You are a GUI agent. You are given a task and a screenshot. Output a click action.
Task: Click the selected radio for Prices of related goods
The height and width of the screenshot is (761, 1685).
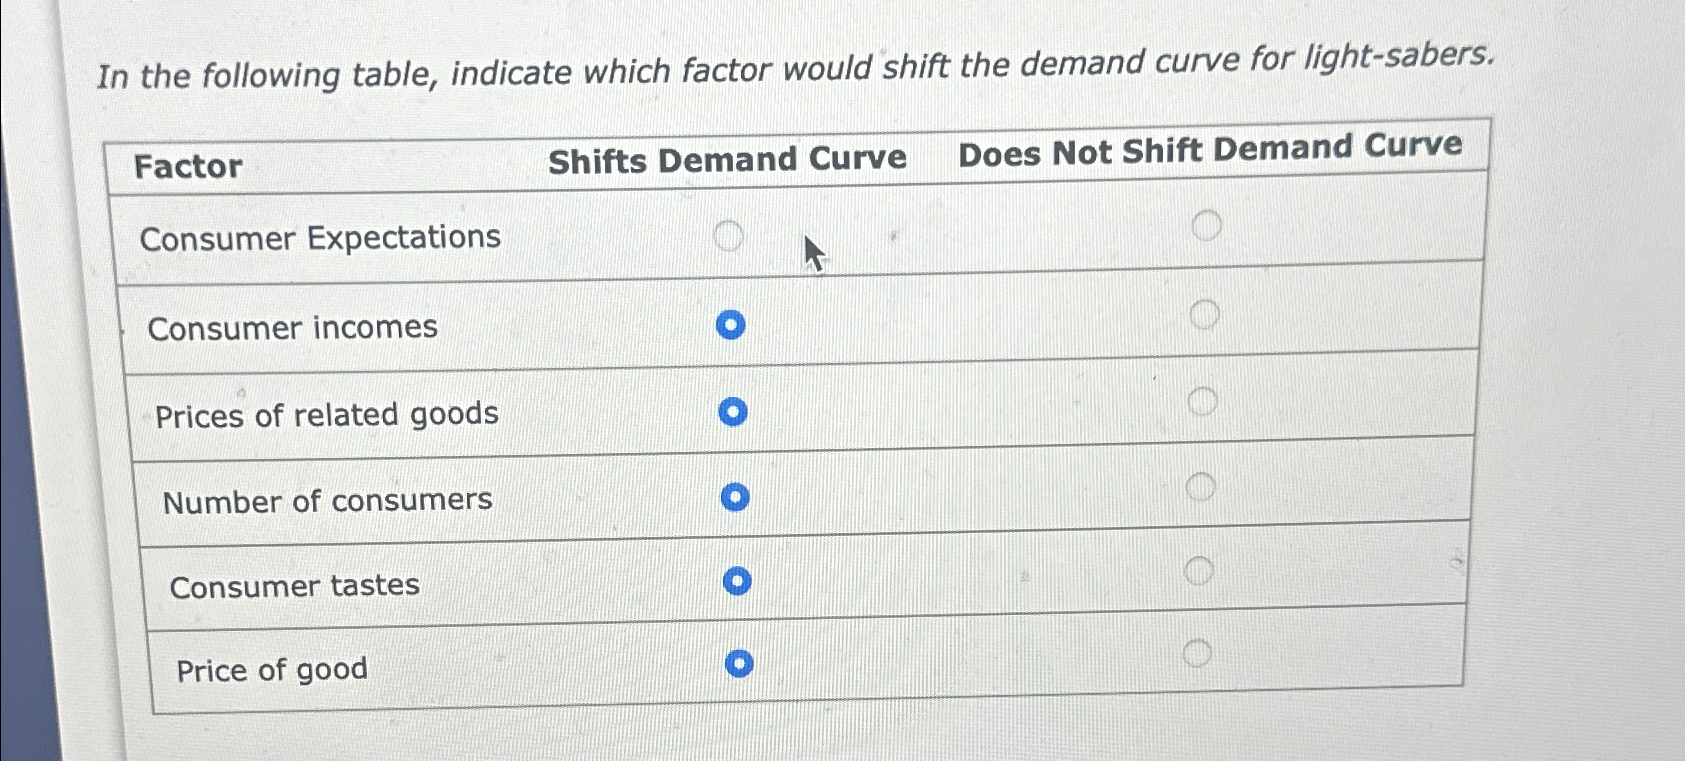click(733, 412)
